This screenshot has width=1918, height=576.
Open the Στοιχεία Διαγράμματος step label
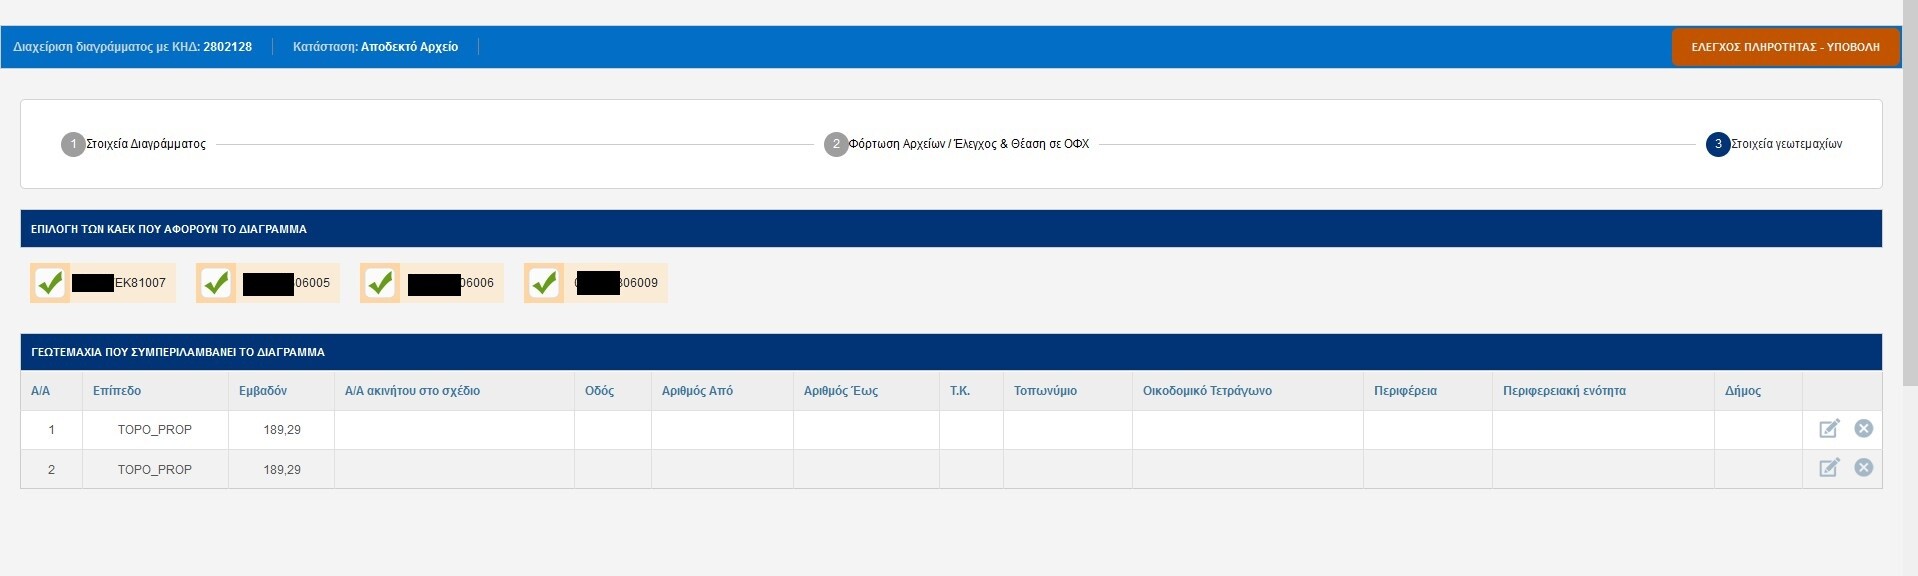[146, 144]
